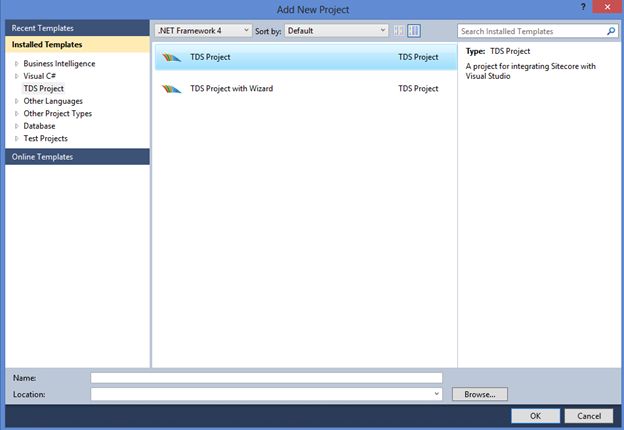The width and height of the screenshot is (624, 430).
Task: Switch to small icons view
Action: 398,31
